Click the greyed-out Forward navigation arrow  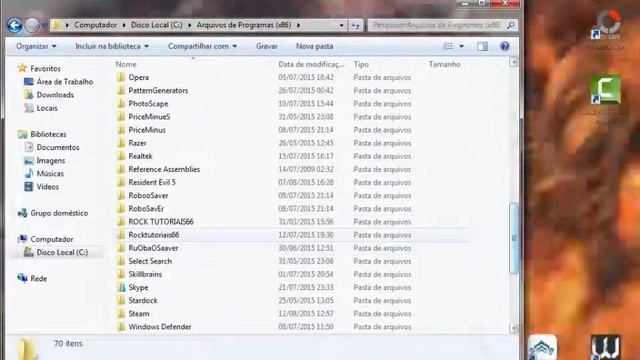tap(32, 25)
